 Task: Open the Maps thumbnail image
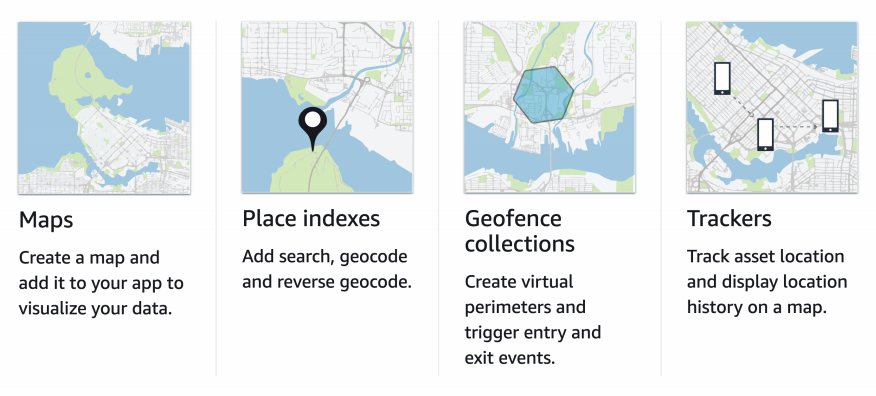click(104, 108)
